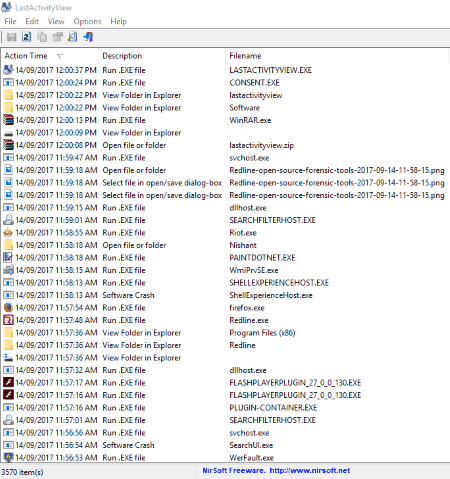Viewport: 450px width, 479px height.
Task: Open the File menu
Action: [10, 22]
